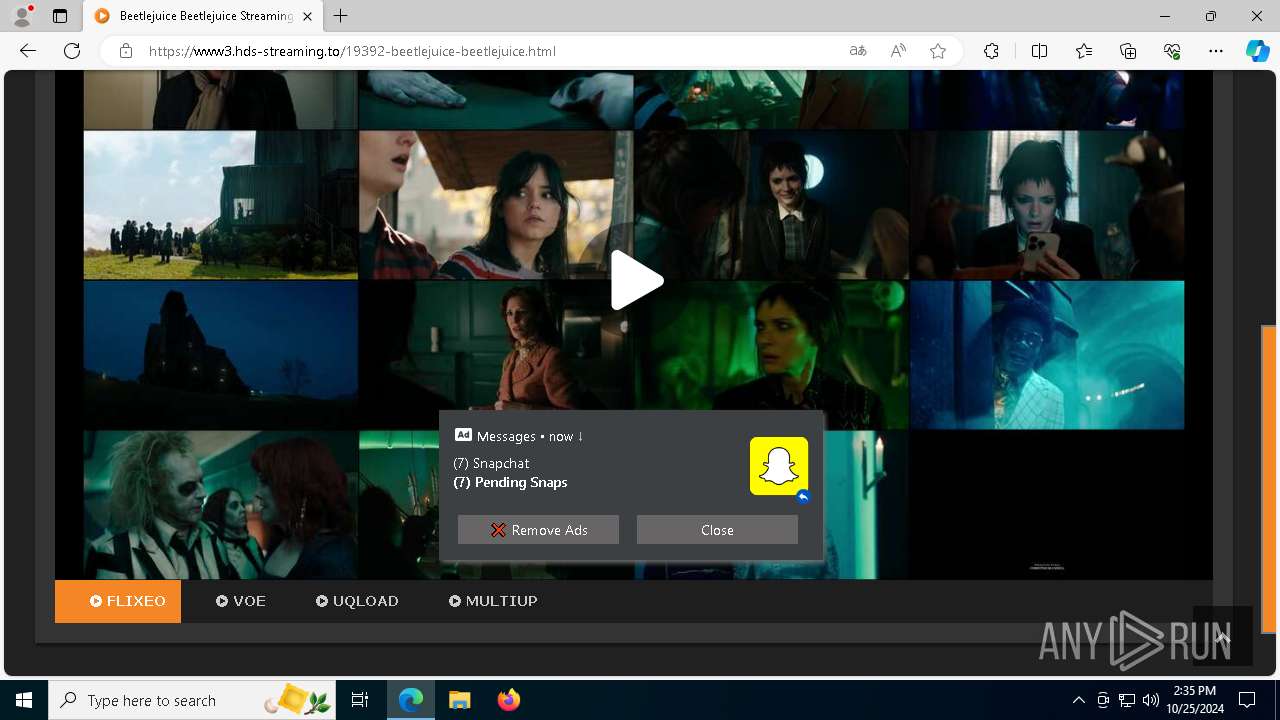Image resolution: width=1280 pixels, height=720 pixels.
Task: Open the Snapchat ghost logo ad
Action: [x=779, y=466]
